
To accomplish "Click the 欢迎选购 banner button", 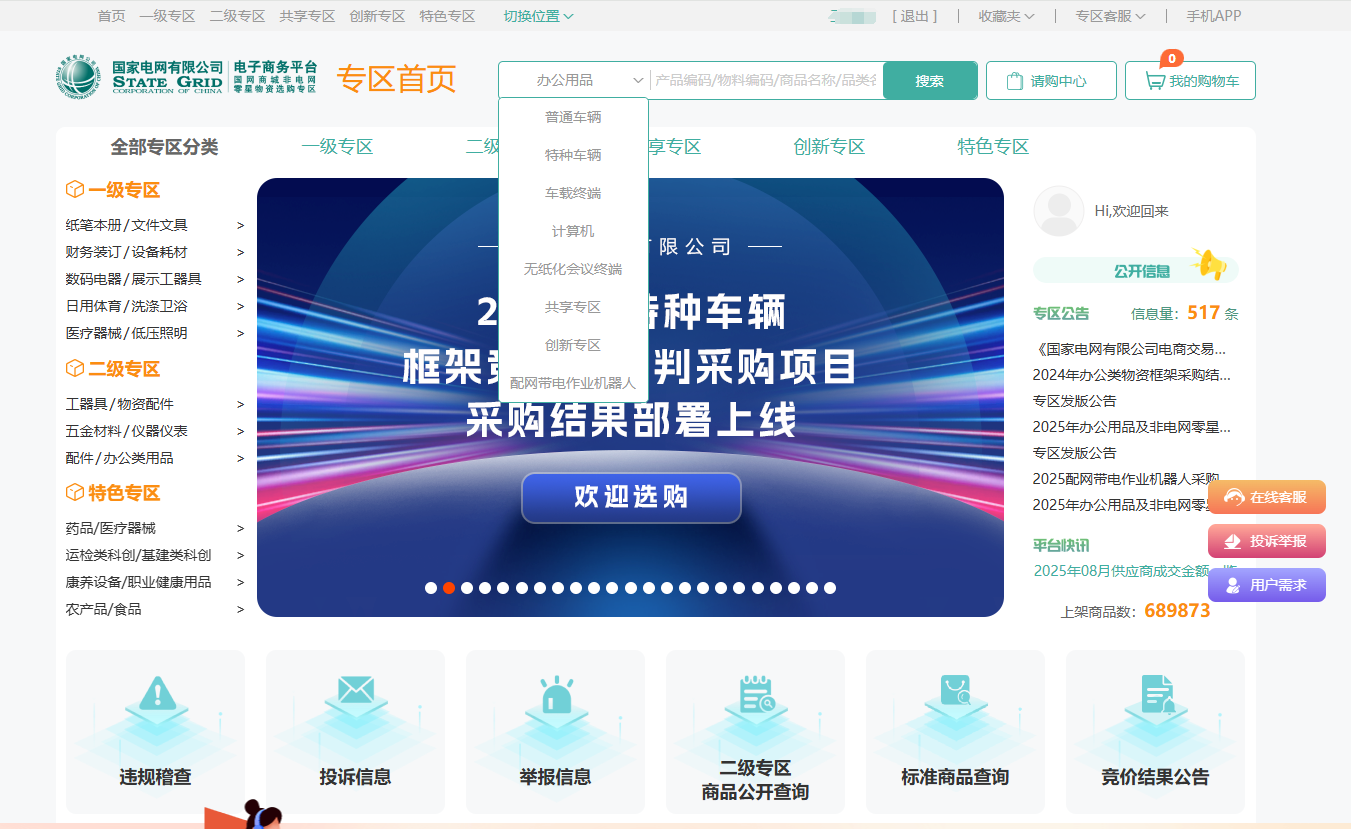I will (631, 497).
